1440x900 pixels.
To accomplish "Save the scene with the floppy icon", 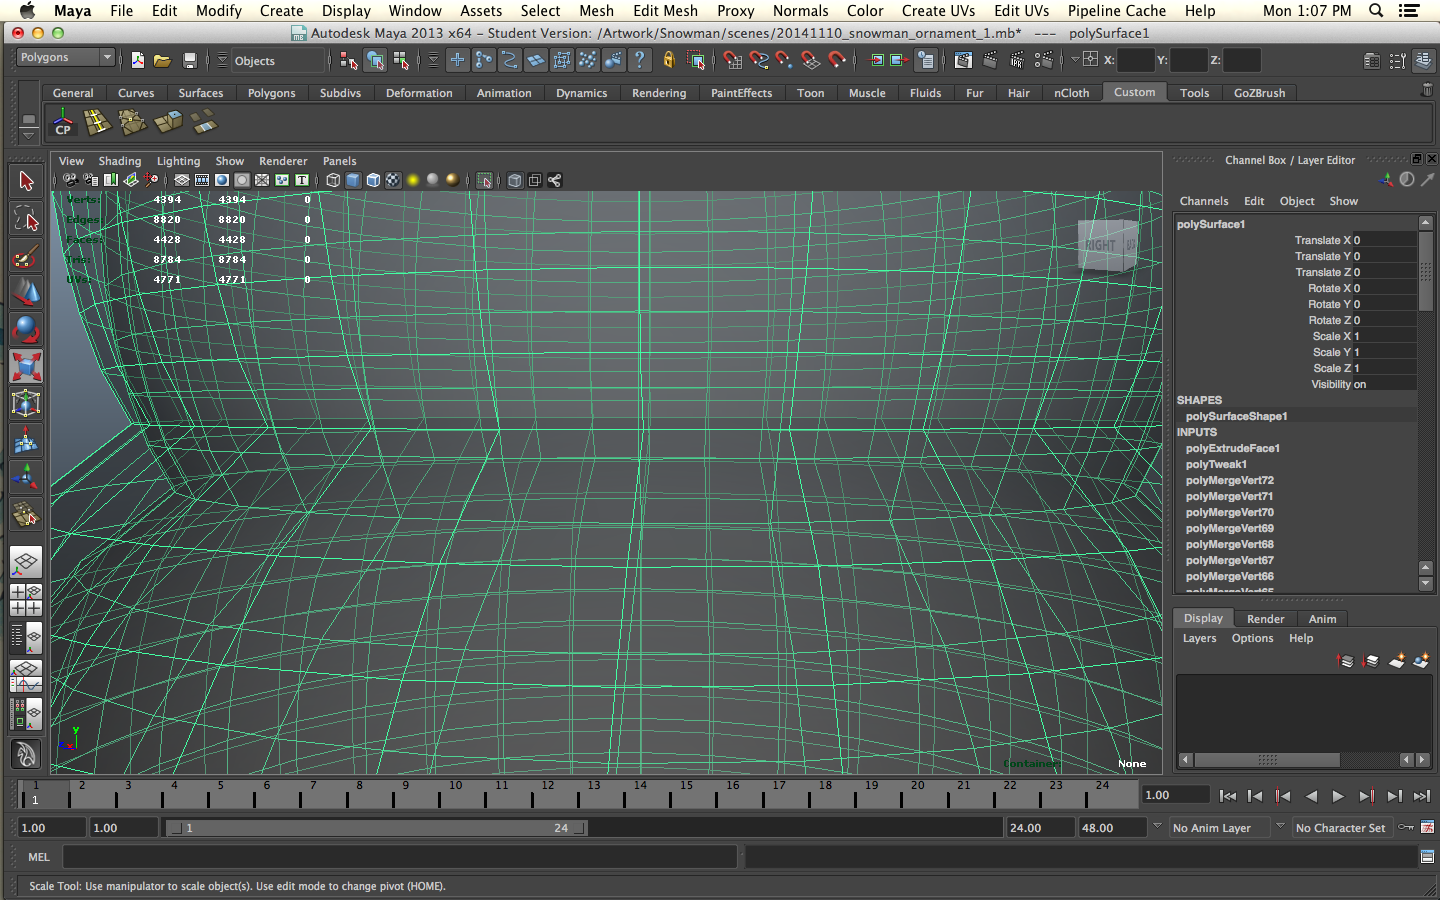I will point(189,60).
